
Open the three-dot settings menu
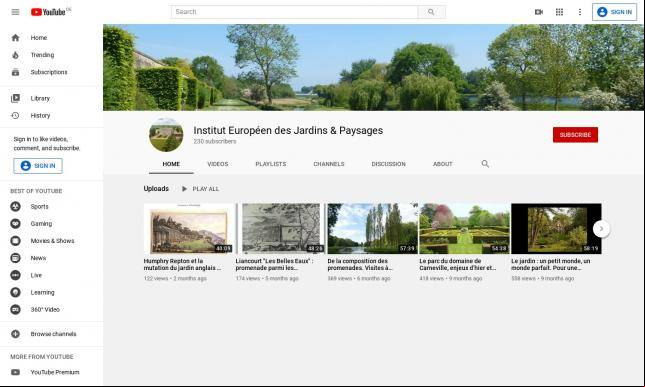580,12
